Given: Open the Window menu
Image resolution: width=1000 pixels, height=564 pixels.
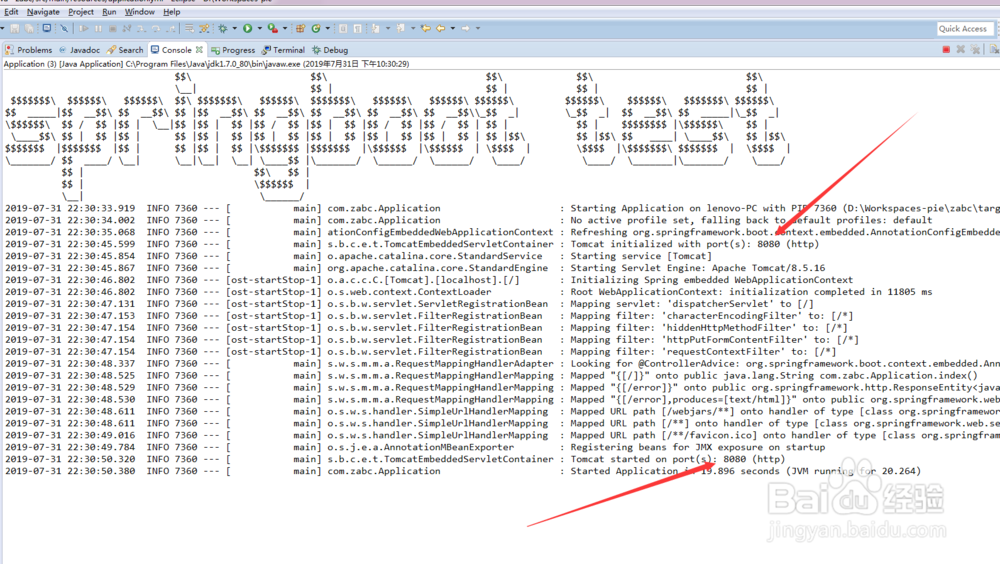Looking at the screenshot, I should coord(140,11).
